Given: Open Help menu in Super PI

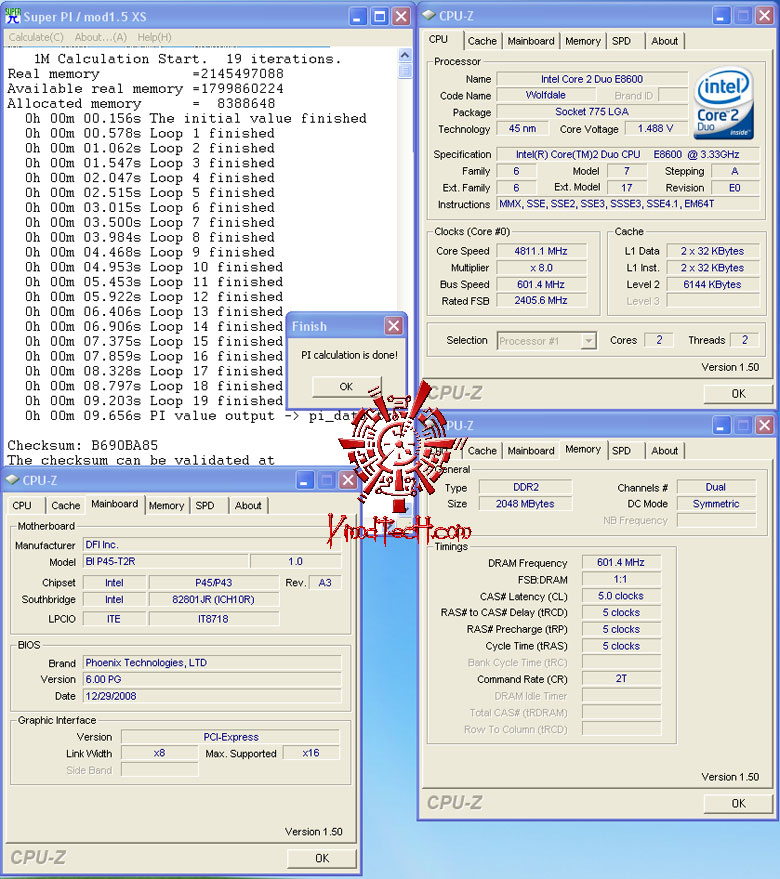Looking at the screenshot, I should click(154, 37).
